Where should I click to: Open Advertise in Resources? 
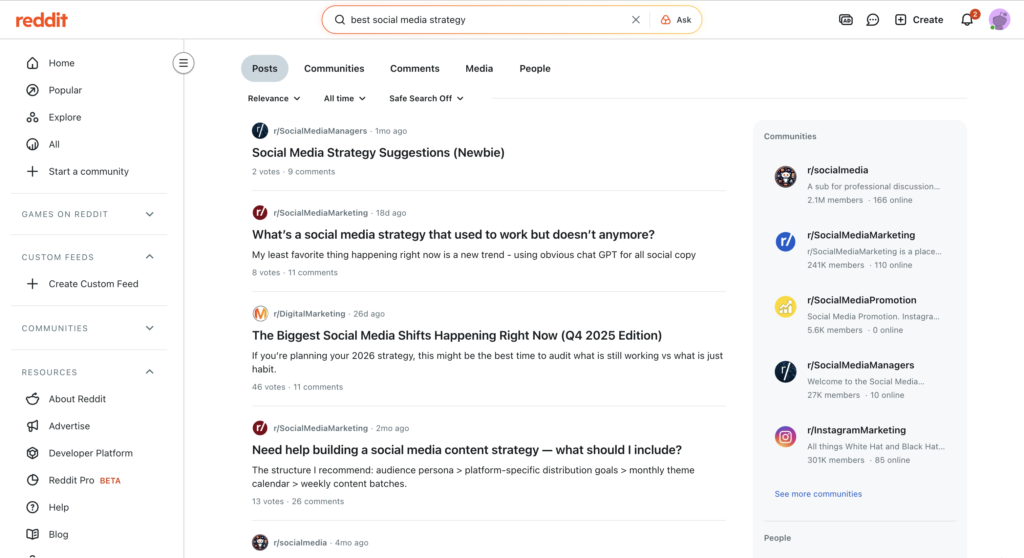tap(69, 426)
